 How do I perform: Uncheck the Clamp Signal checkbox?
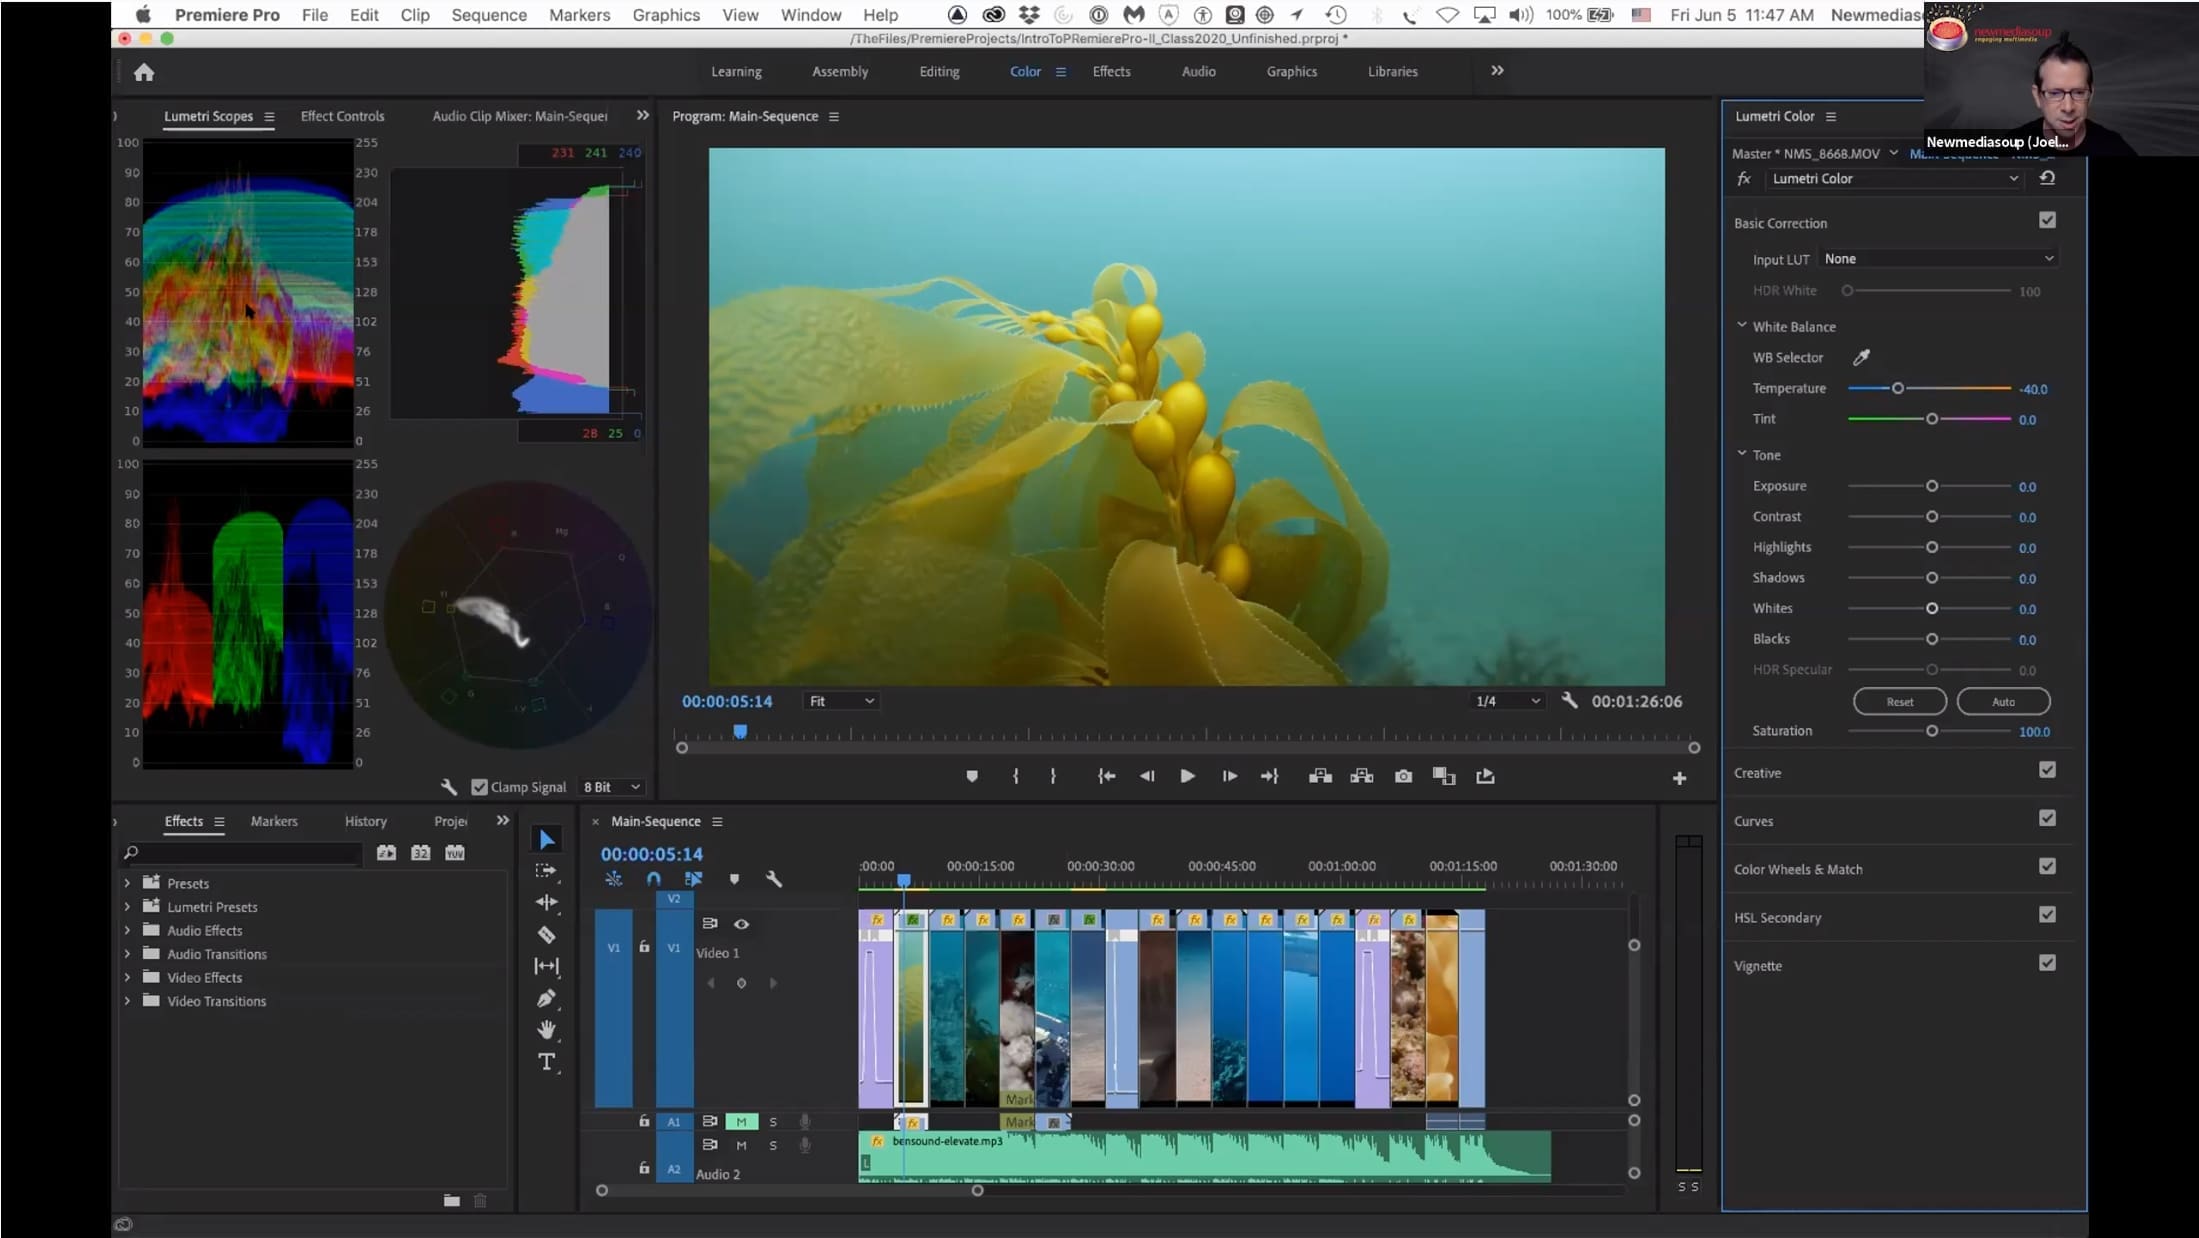click(480, 787)
